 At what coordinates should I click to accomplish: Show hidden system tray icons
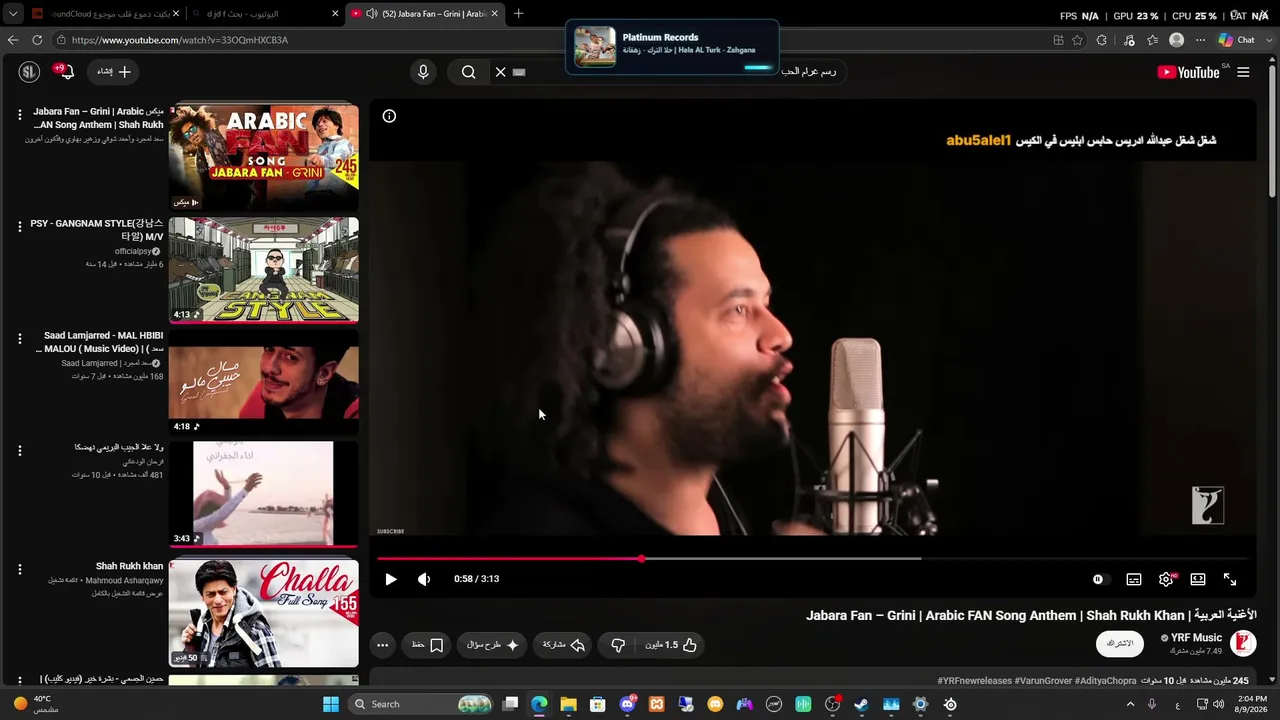tap(1130, 704)
